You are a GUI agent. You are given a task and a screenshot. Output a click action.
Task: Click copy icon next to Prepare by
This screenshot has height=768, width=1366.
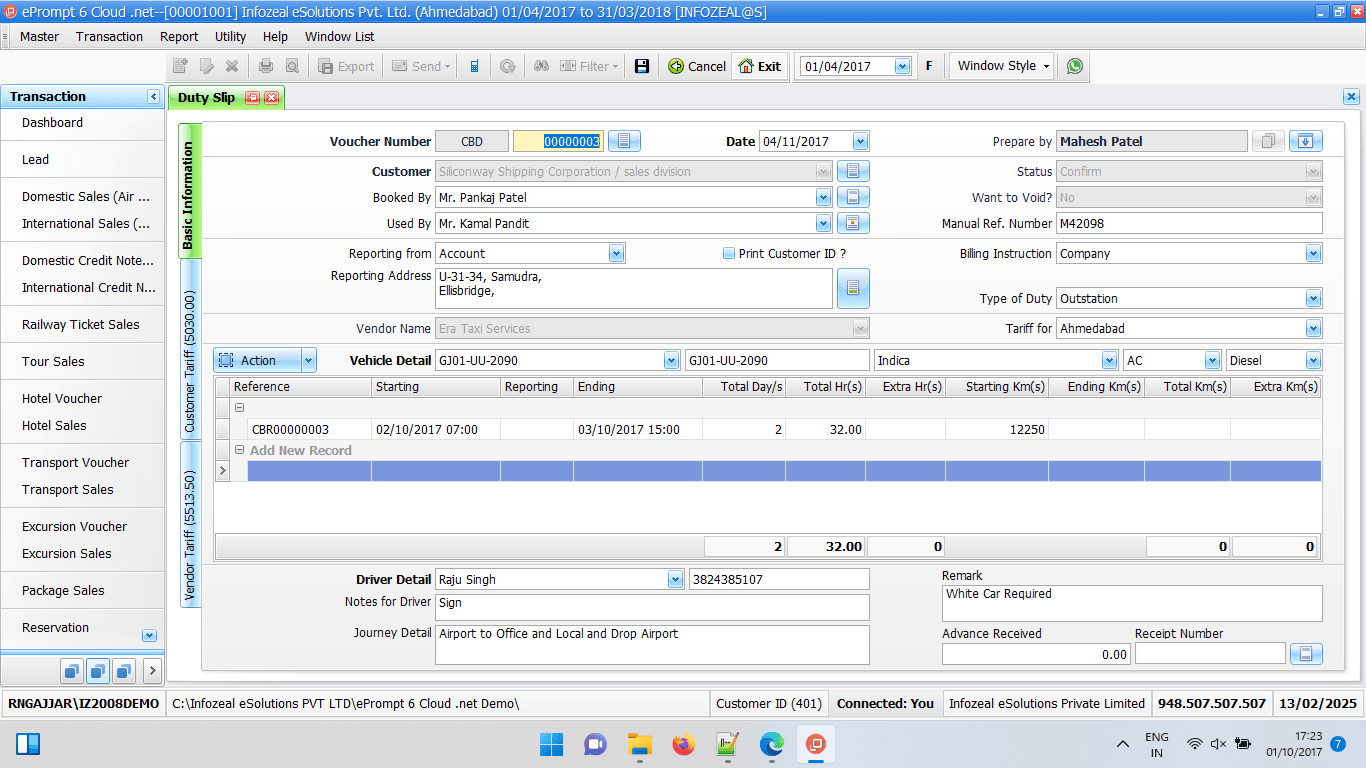tap(1268, 141)
